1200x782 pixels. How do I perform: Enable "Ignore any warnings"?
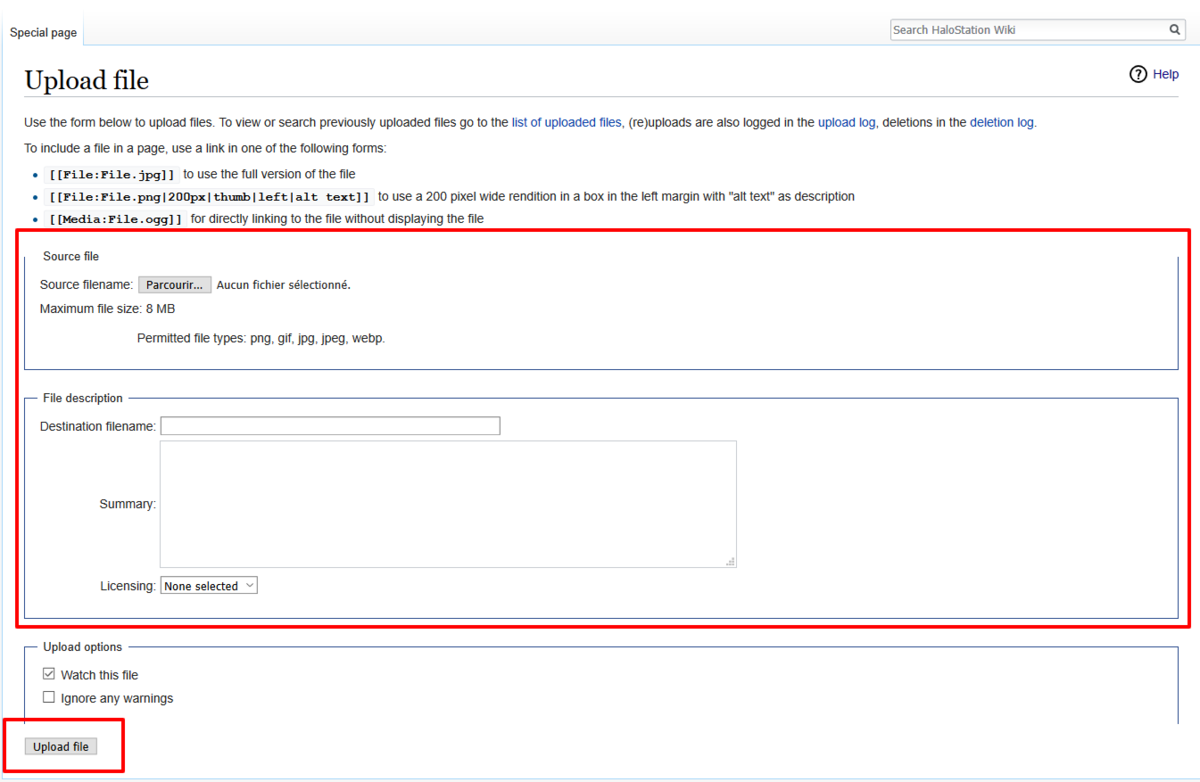click(48, 696)
